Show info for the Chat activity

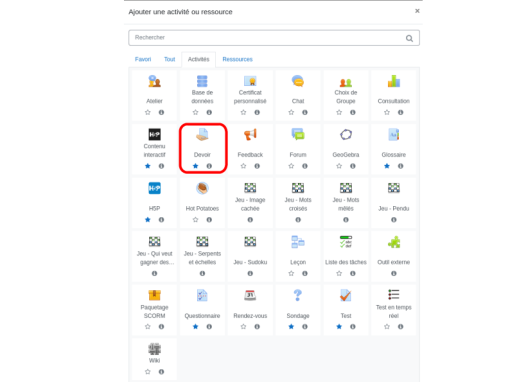pos(305,112)
